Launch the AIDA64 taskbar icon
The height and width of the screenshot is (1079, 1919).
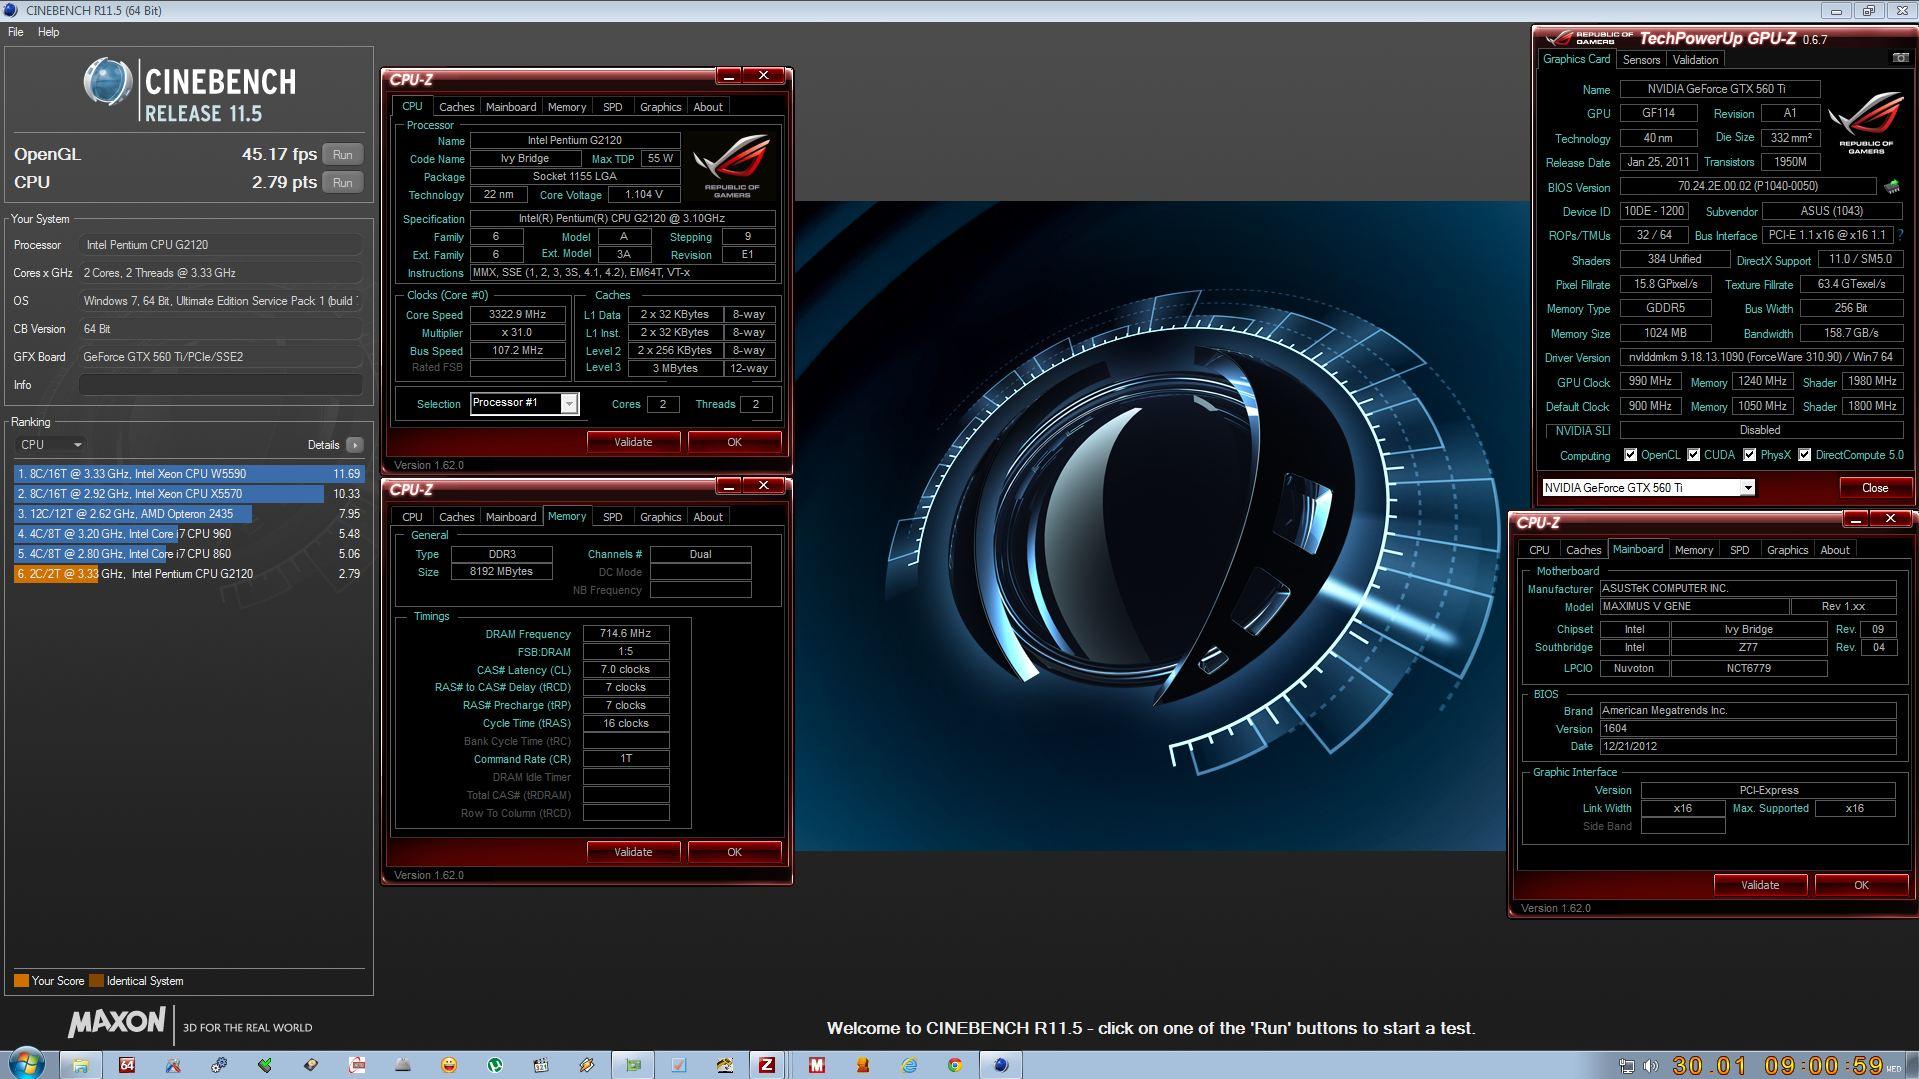(x=127, y=1065)
